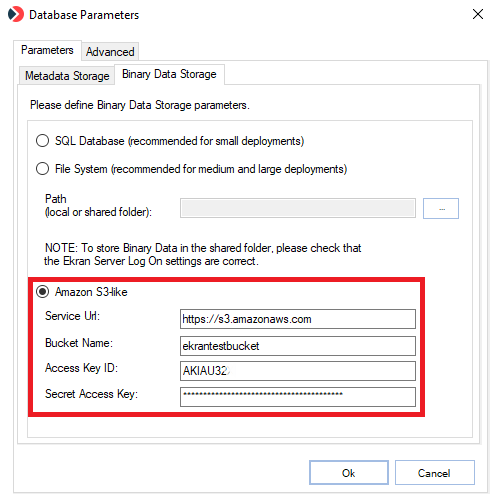This screenshot has width=493, height=496.
Task: Open the Binary Data Storage tab
Action: click(169, 74)
